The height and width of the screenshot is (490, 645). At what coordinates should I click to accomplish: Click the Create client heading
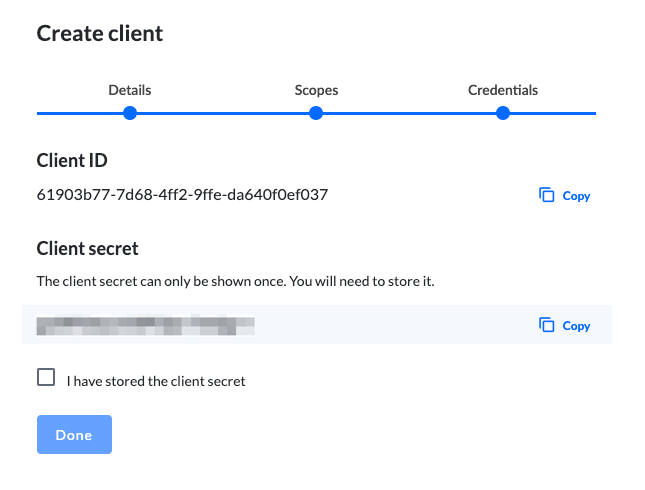pyautogui.click(x=100, y=33)
